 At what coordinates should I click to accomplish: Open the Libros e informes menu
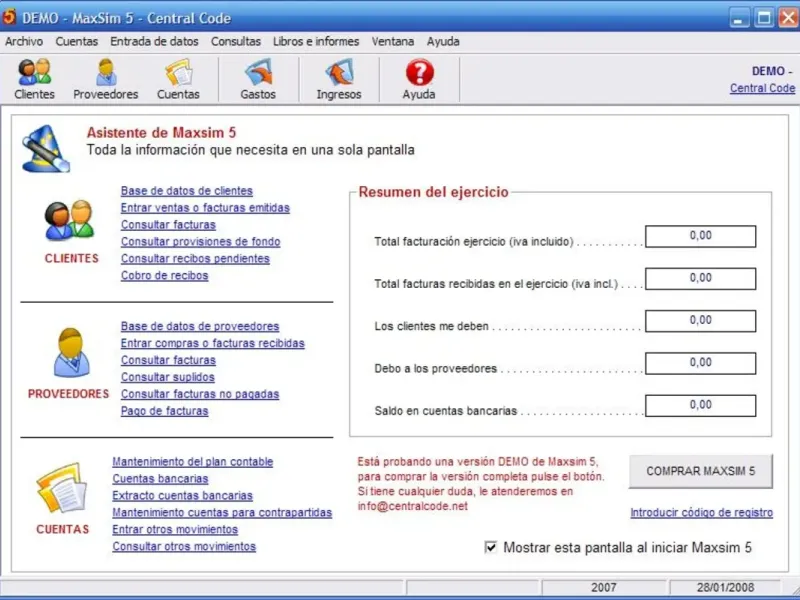pyautogui.click(x=316, y=41)
